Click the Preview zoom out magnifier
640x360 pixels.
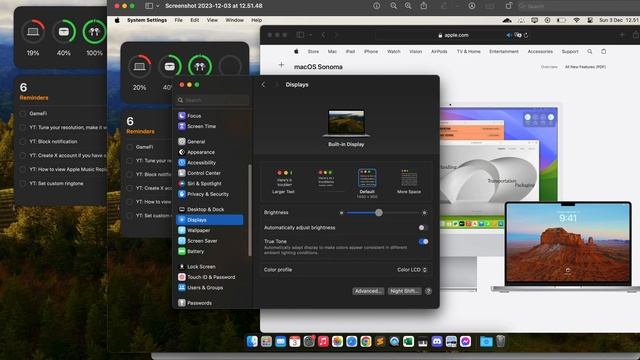(x=393, y=6)
